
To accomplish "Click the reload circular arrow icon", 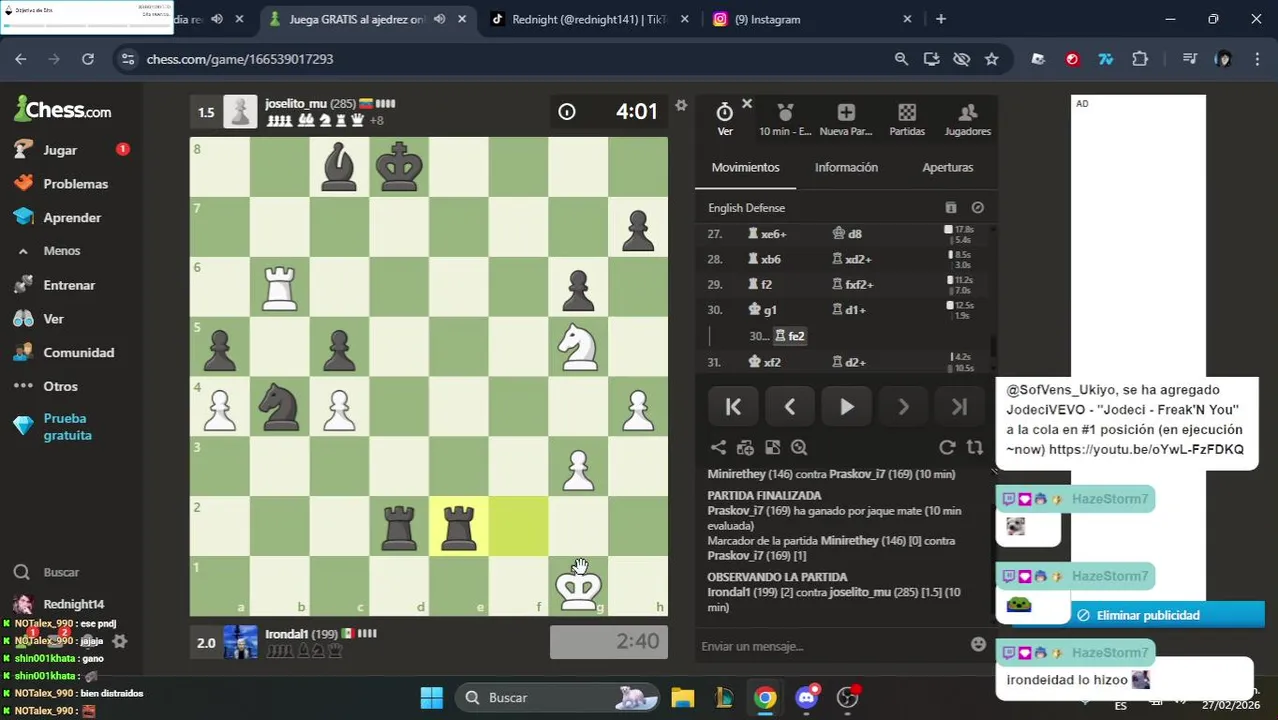I will [947, 448].
